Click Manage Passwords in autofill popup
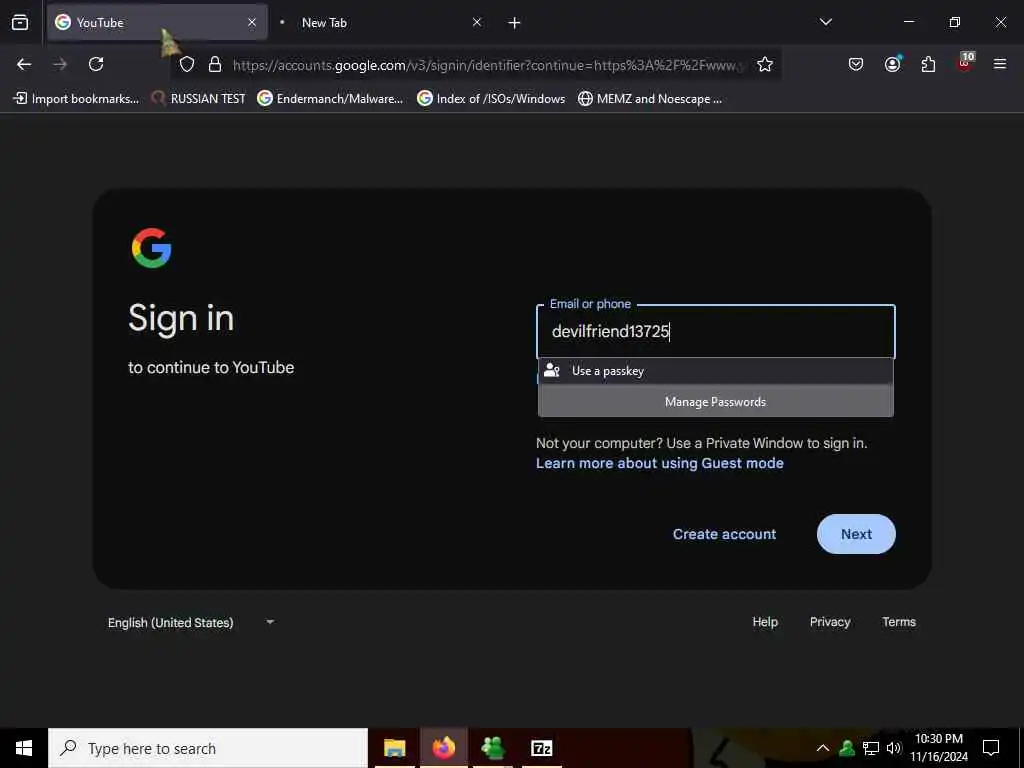The width and height of the screenshot is (1024, 768). [x=716, y=402]
